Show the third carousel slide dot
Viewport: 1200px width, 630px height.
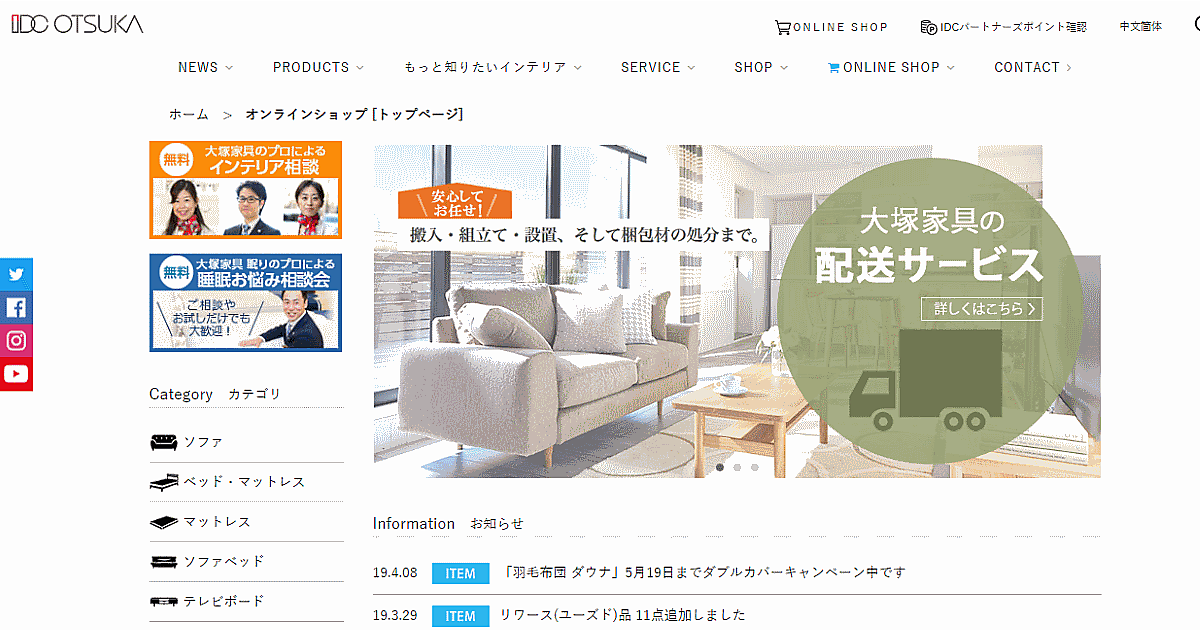(x=755, y=467)
